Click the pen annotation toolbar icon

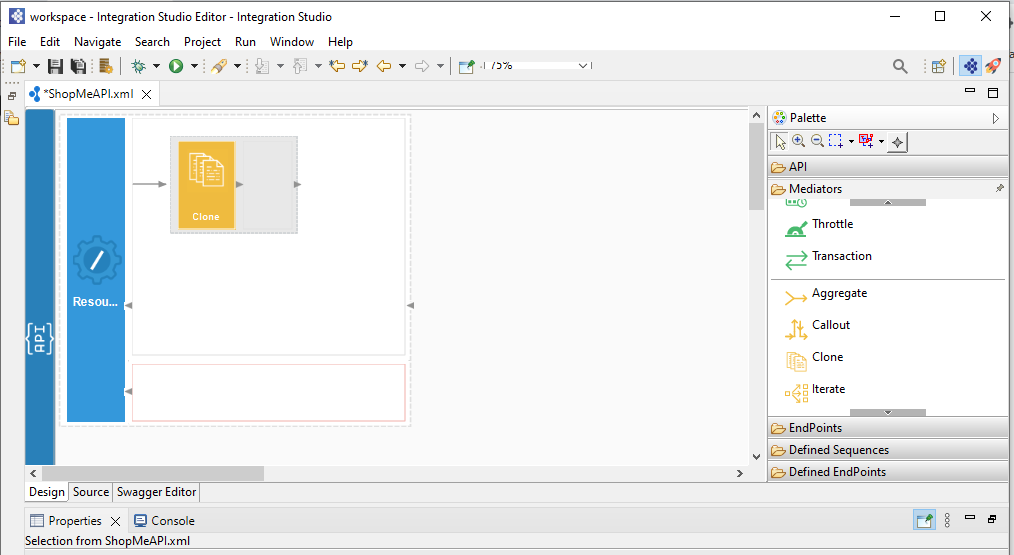click(219, 66)
